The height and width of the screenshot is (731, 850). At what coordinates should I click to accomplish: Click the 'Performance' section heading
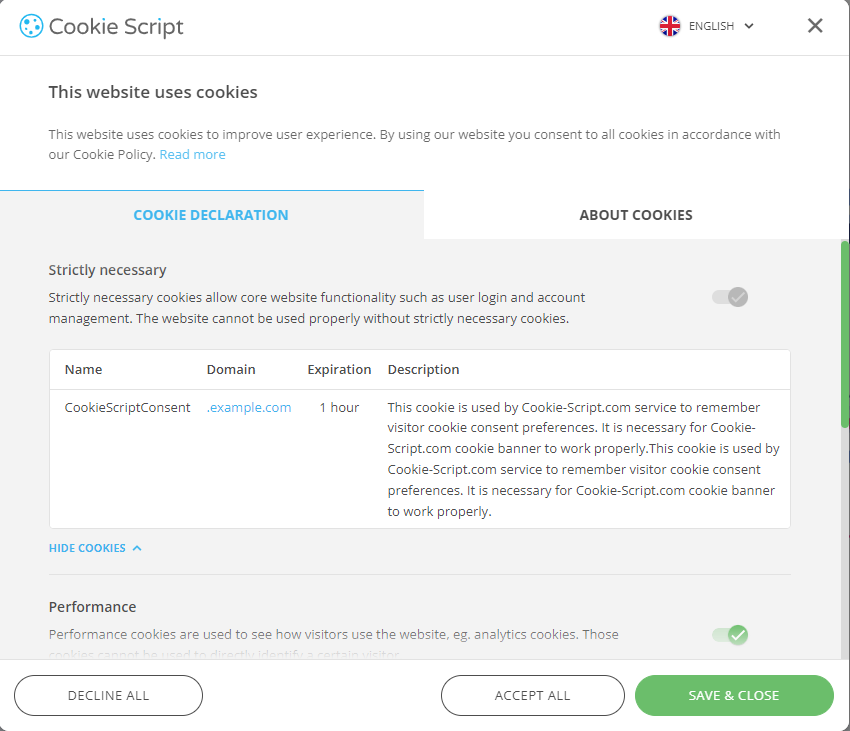pyautogui.click(x=93, y=607)
